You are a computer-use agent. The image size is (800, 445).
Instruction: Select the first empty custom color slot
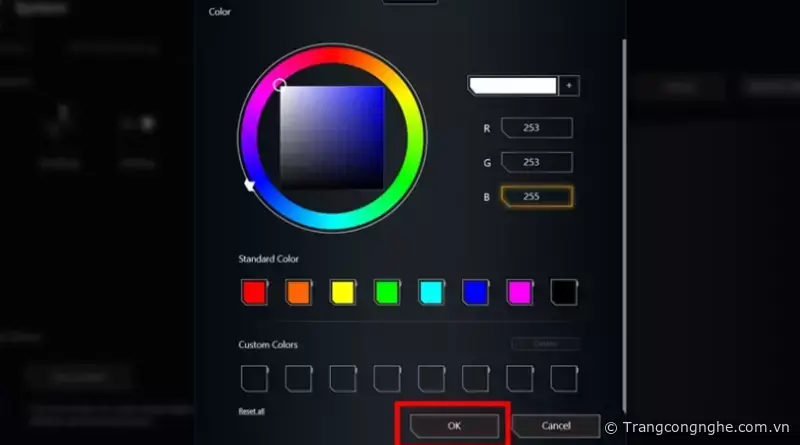255,379
